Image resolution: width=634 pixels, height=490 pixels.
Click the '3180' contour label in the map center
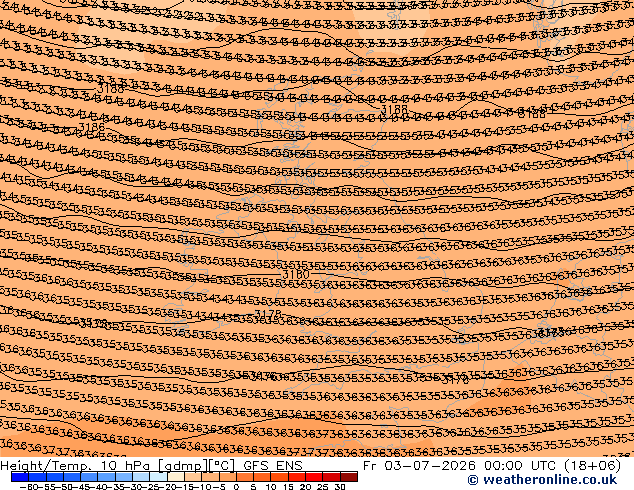(296, 275)
